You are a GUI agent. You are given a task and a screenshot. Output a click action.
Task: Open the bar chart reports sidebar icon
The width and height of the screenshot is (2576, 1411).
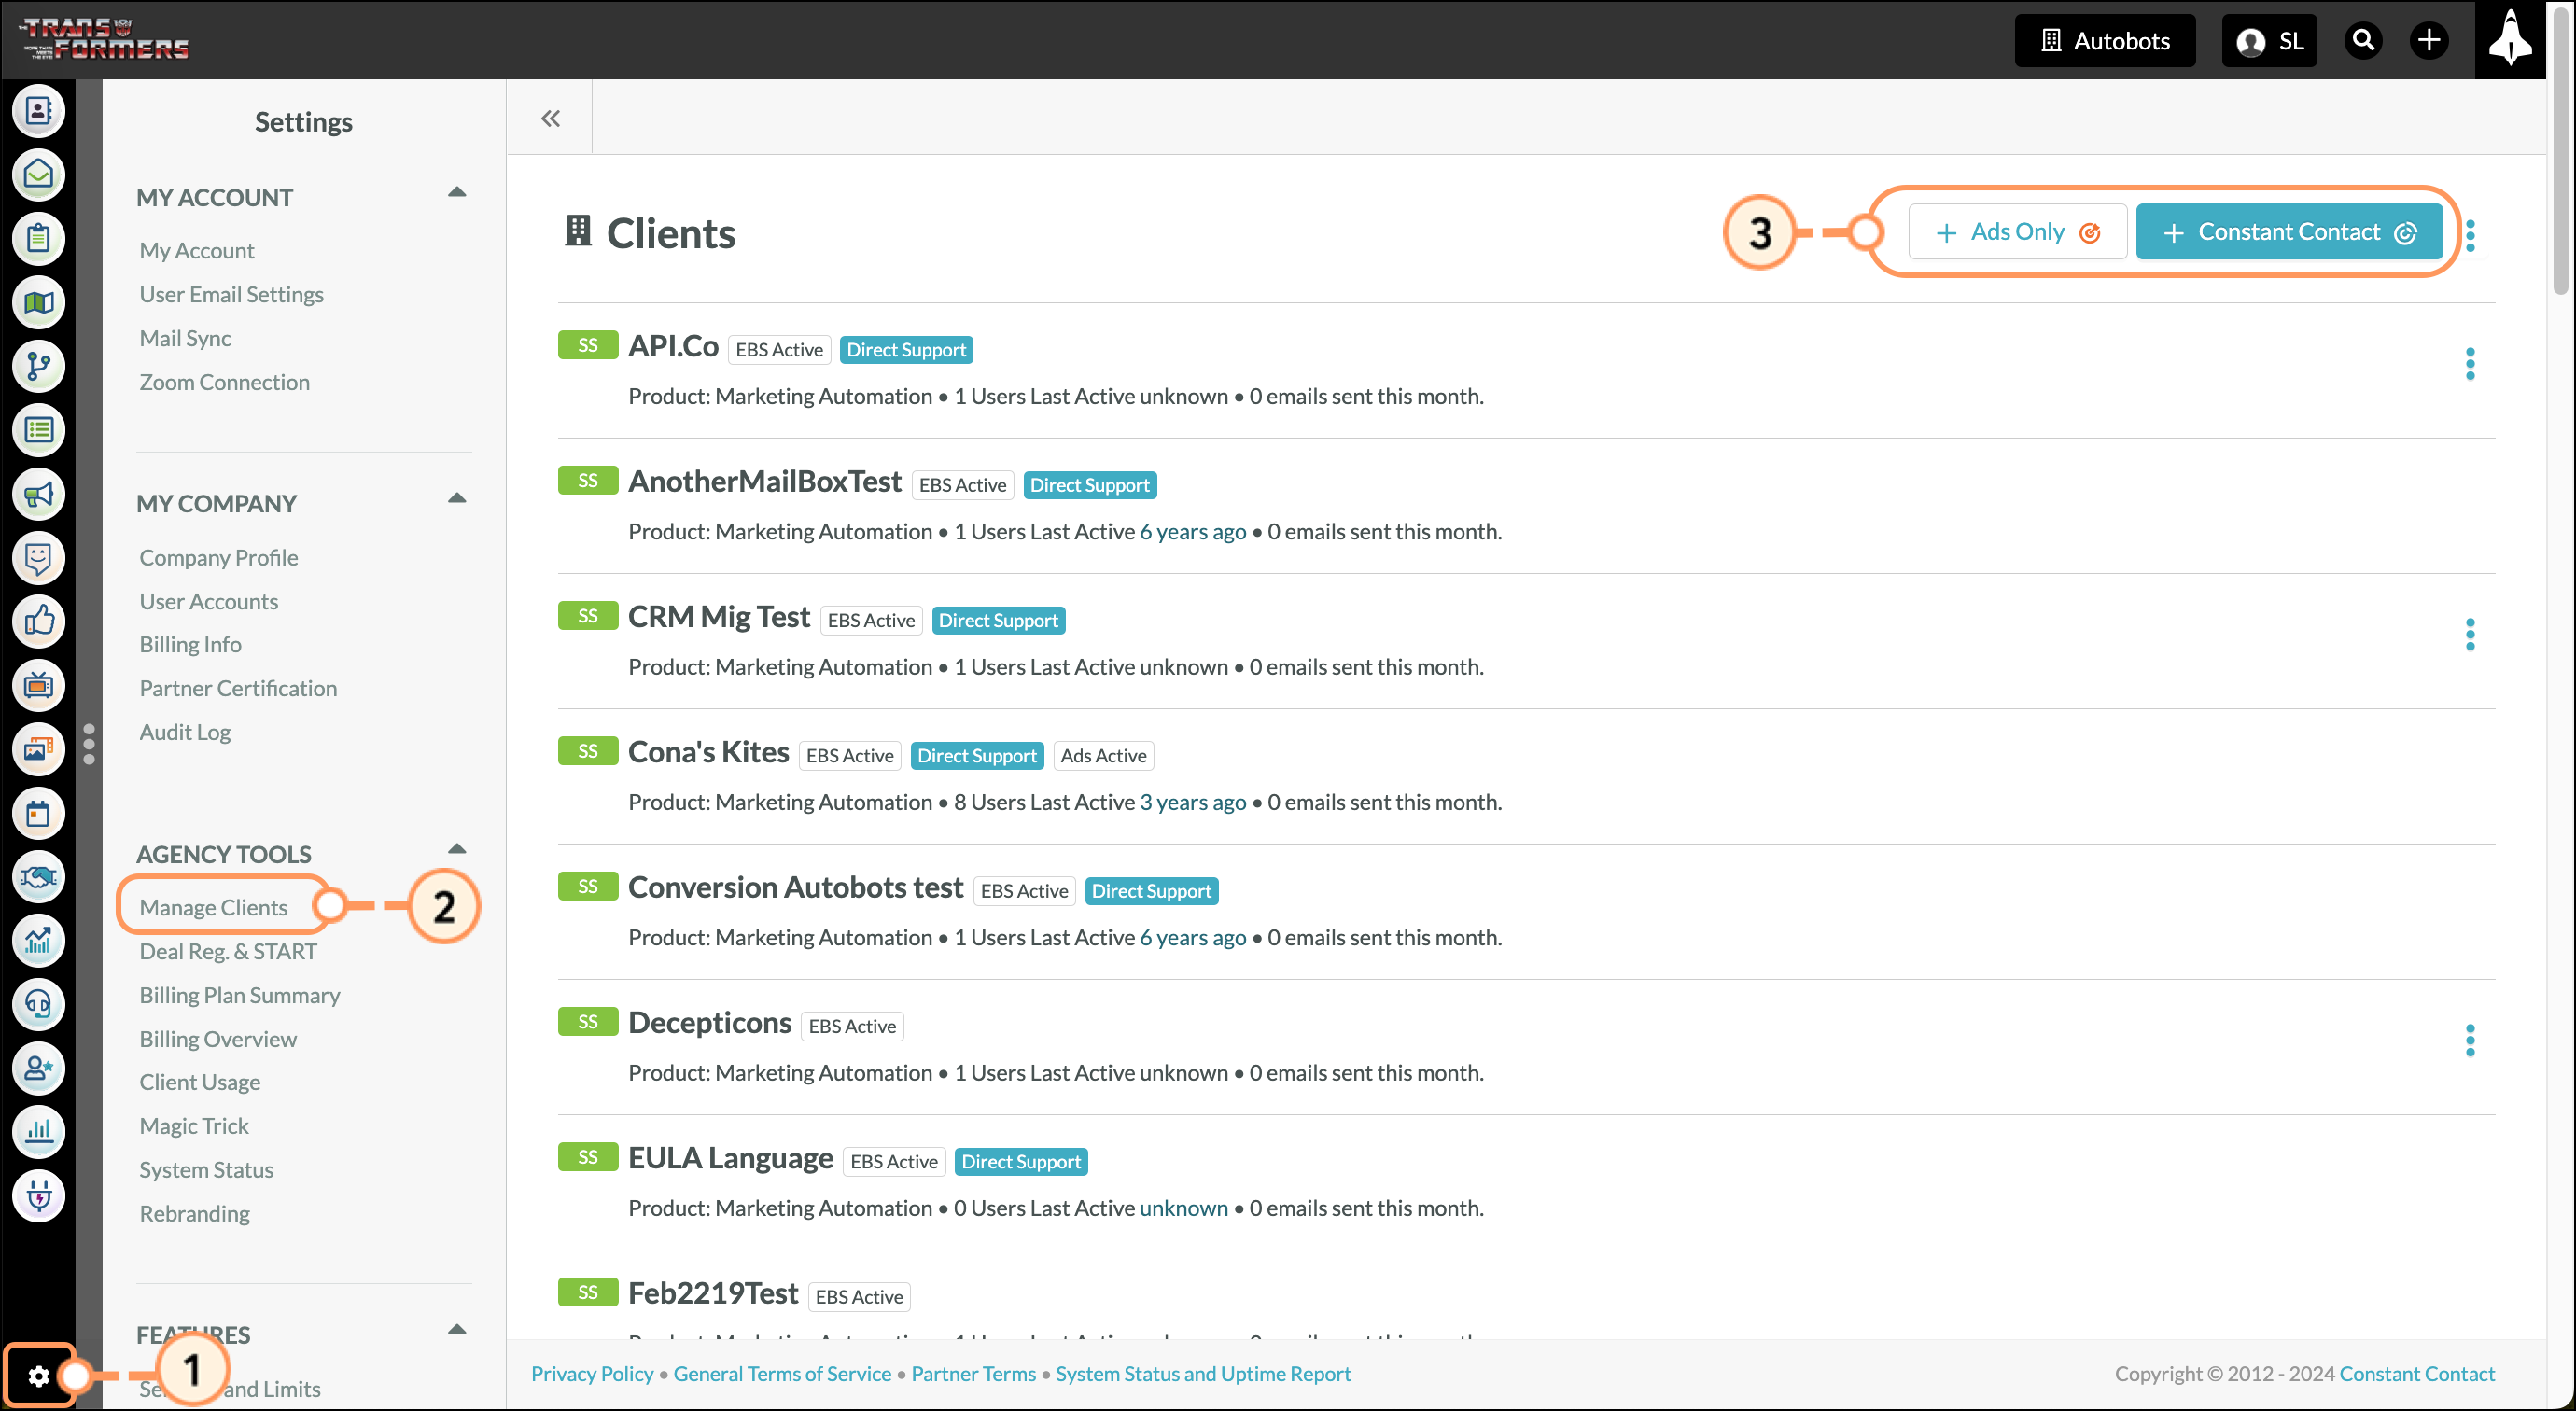pyautogui.click(x=38, y=1133)
